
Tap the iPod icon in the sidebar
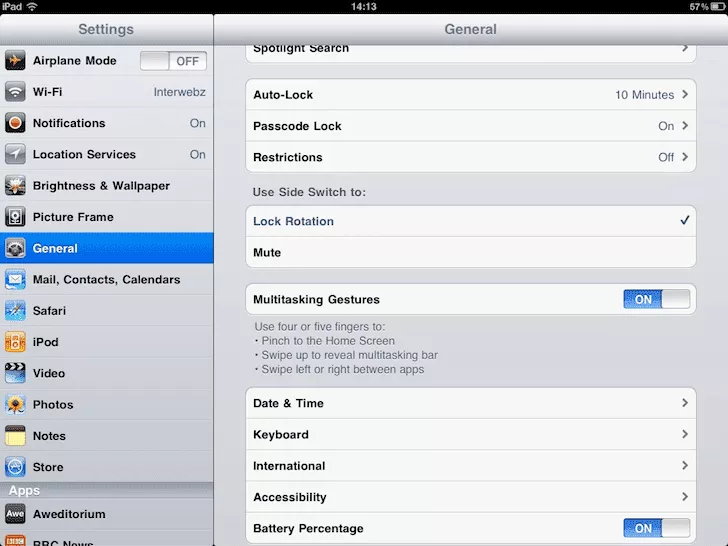coord(15,342)
